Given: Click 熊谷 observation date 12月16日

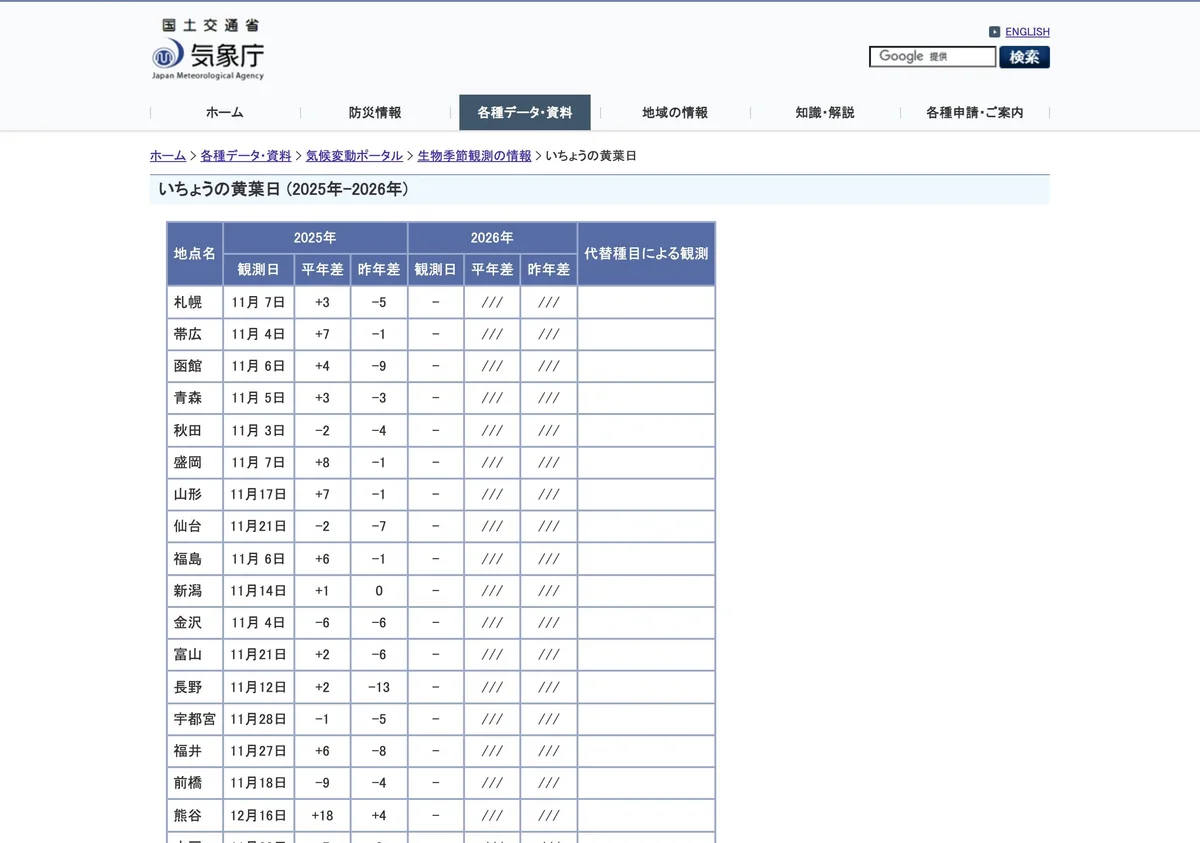Looking at the screenshot, I should pos(258,815).
